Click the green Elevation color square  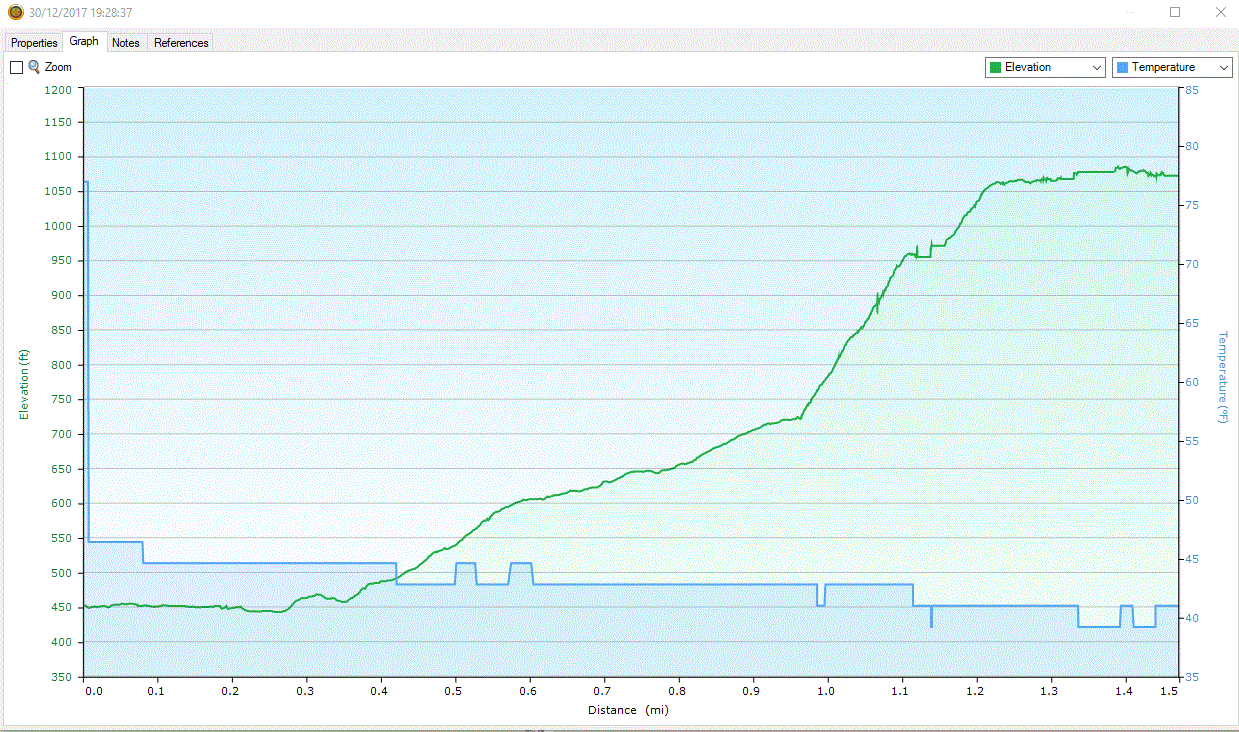[995, 67]
